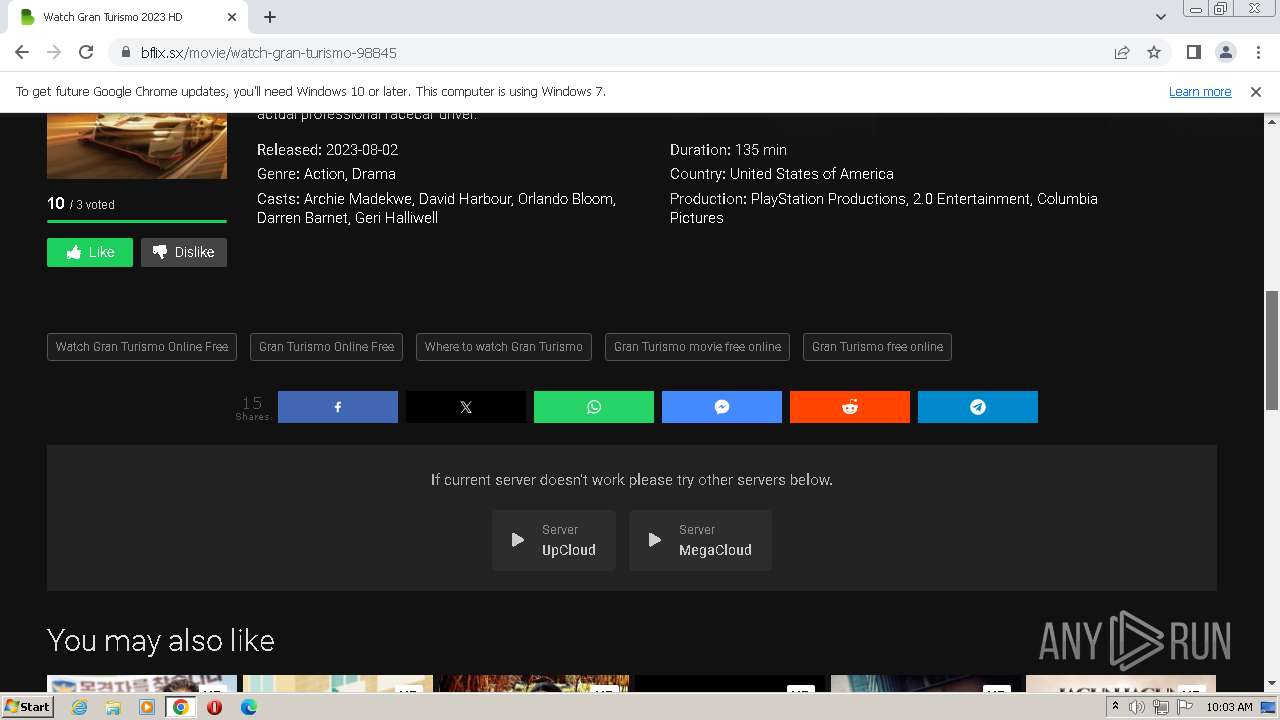
Task: Share this page from address bar
Action: click(1122, 52)
